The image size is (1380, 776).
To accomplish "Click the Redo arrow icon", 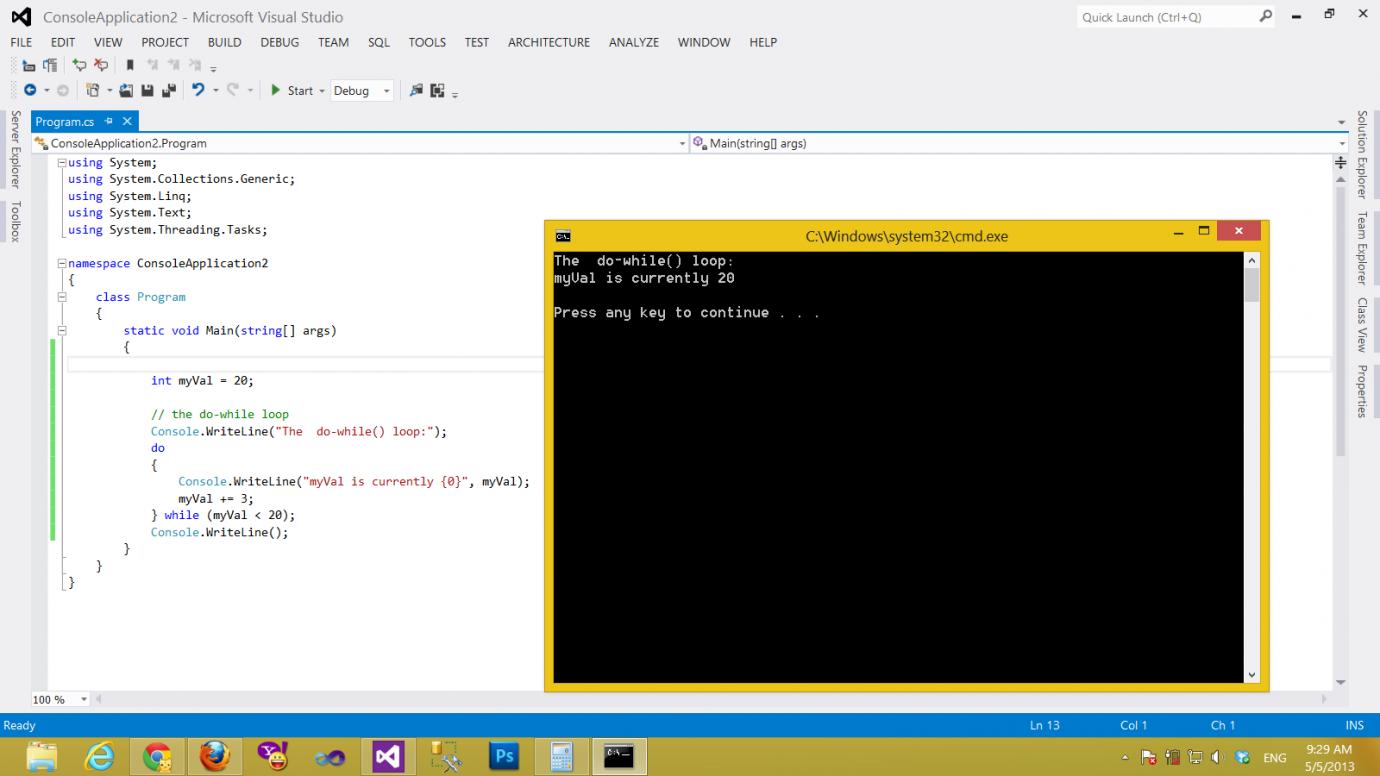I will (x=233, y=90).
